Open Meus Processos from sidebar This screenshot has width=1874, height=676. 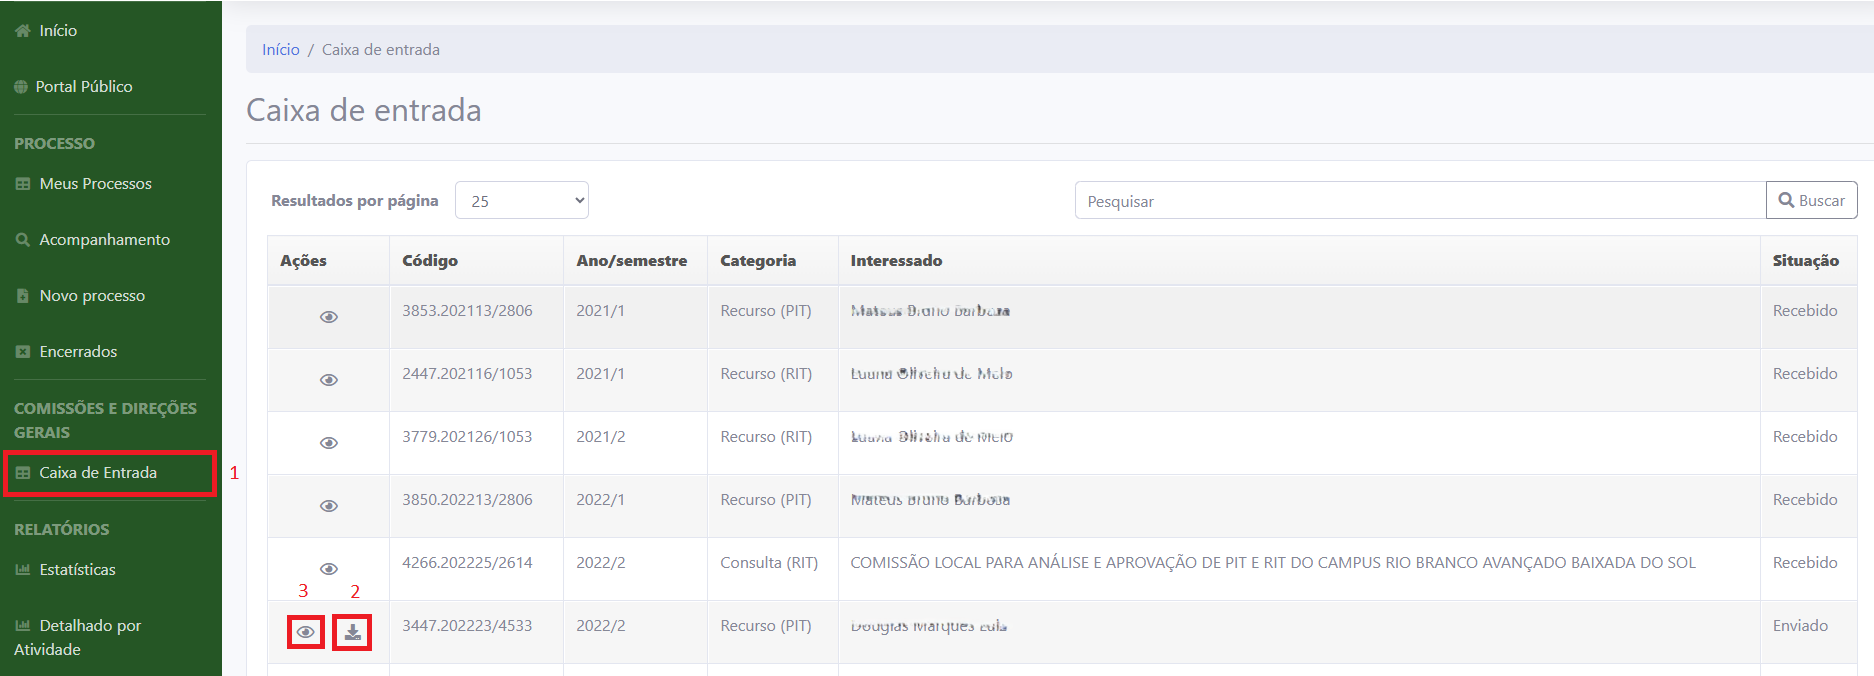(x=95, y=184)
